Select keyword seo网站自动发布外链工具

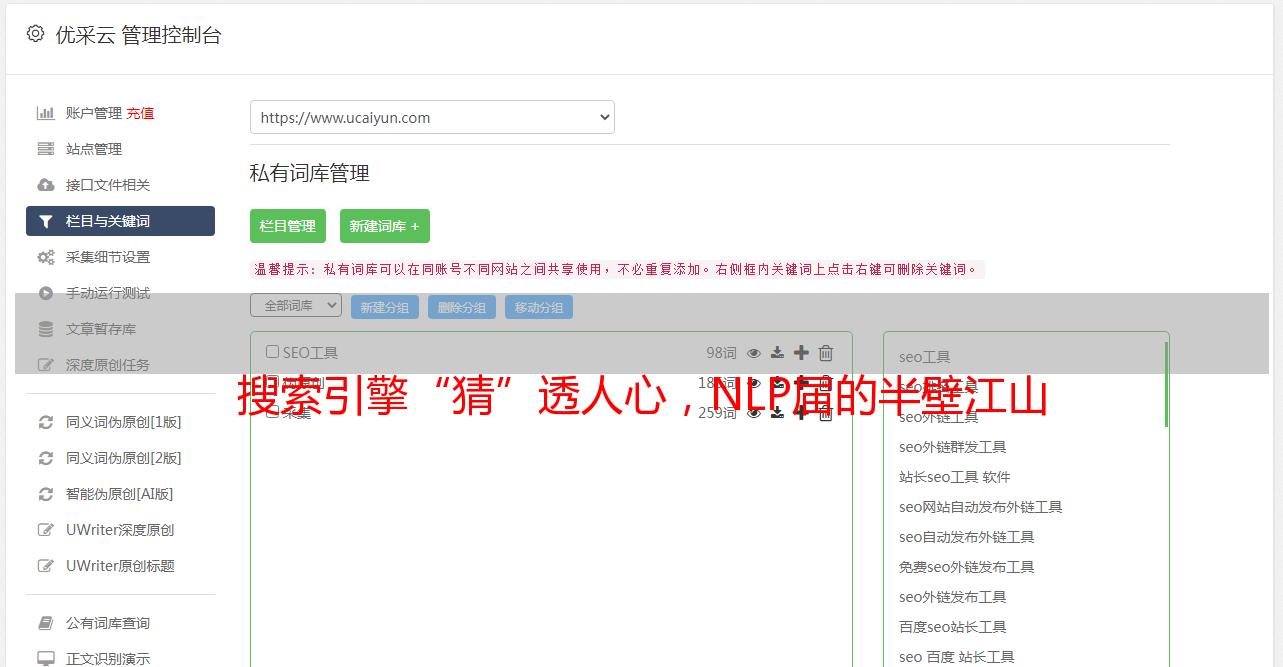980,507
